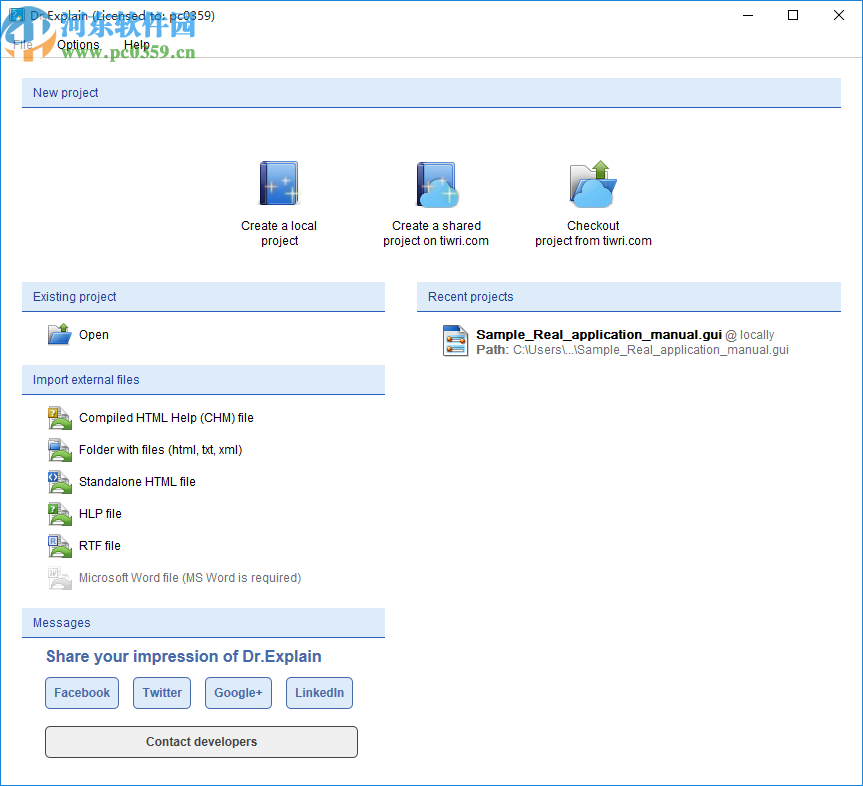Image resolution: width=863 pixels, height=786 pixels.
Task: Minimize the Dr.Explain window
Action: 747,15
